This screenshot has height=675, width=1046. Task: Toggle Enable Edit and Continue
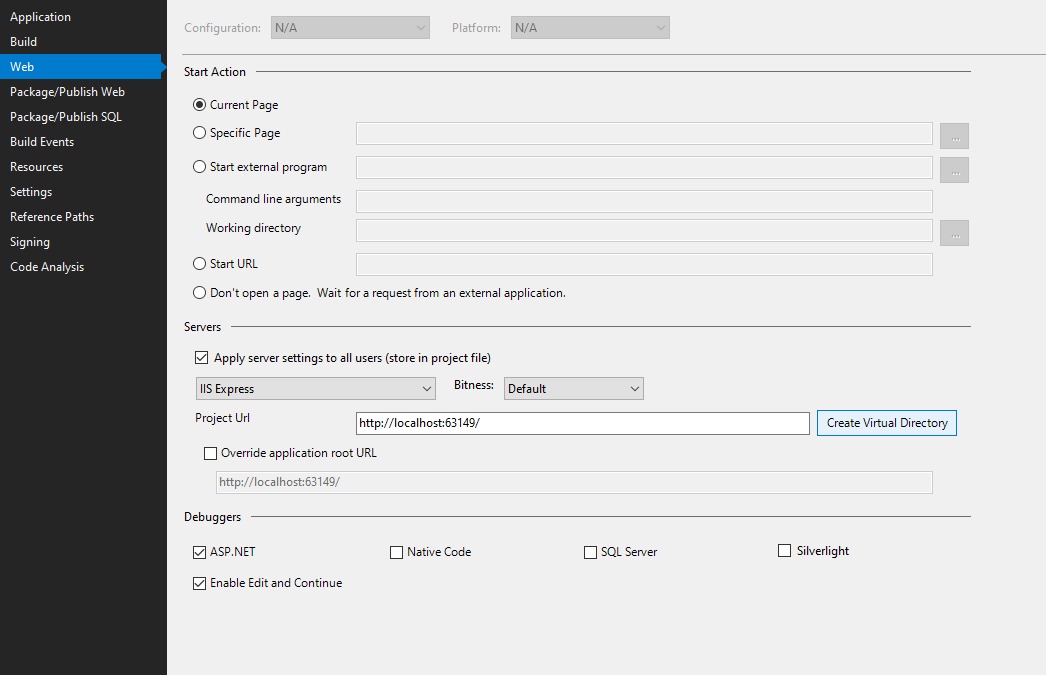coord(200,583)
